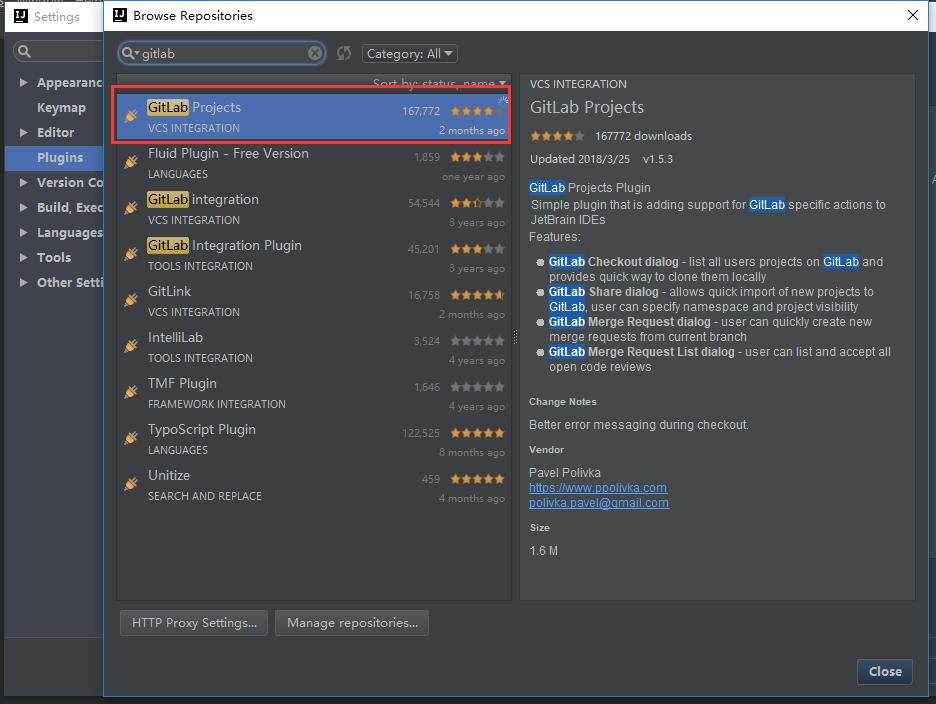The image size is (936, 704).
Task: Open HTTP Proxy Settings
Action: coord(194,623)
